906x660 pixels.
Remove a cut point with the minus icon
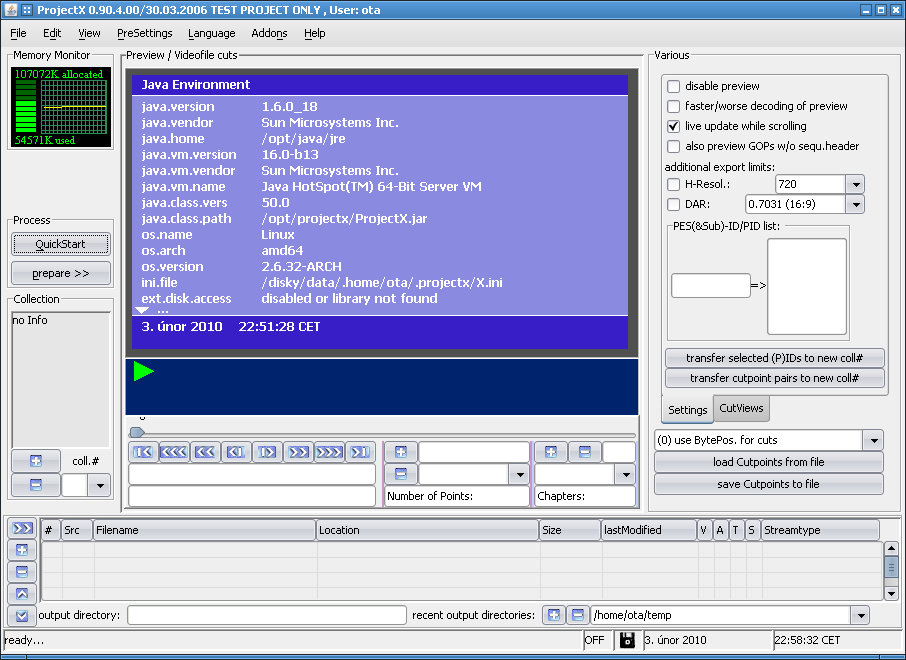click(400, 474)
